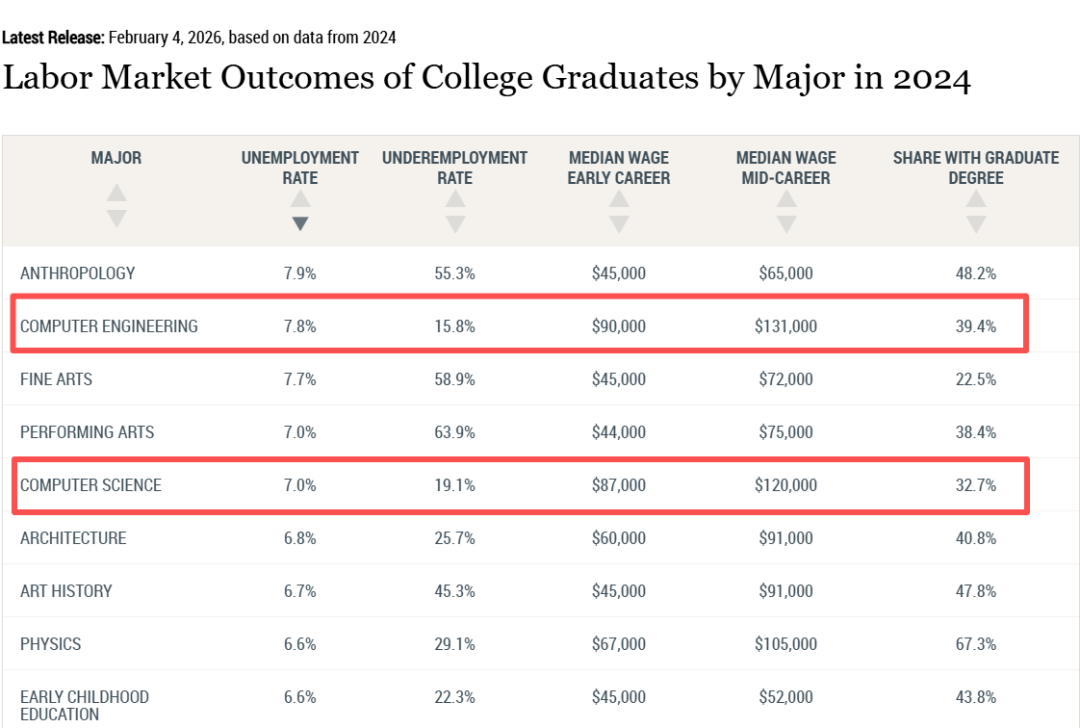This screenshot has height=728, width=1080.
Task: Sort Median Wage Early Career ascending arrow
Action: tap(619, 199)
